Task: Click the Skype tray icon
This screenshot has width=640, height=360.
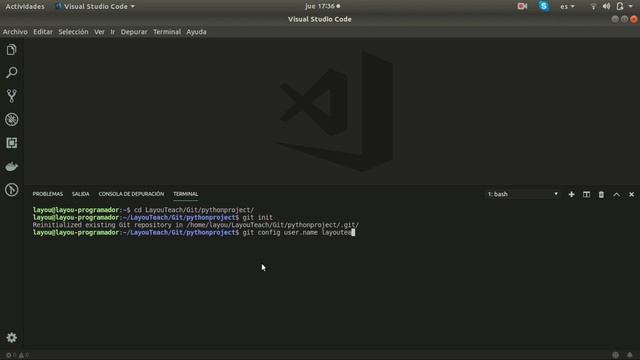Action: tap(543, 6)
